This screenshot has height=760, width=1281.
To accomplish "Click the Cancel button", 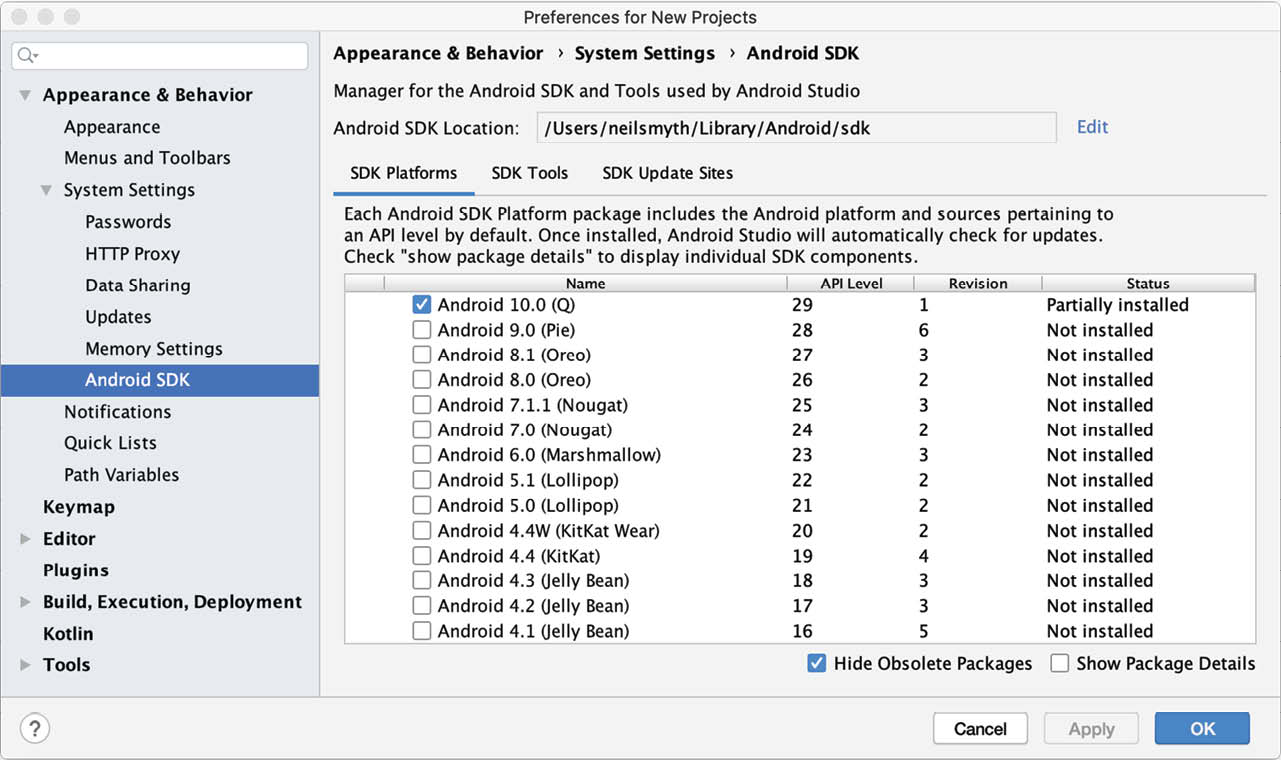I will [x=980, y=728].
